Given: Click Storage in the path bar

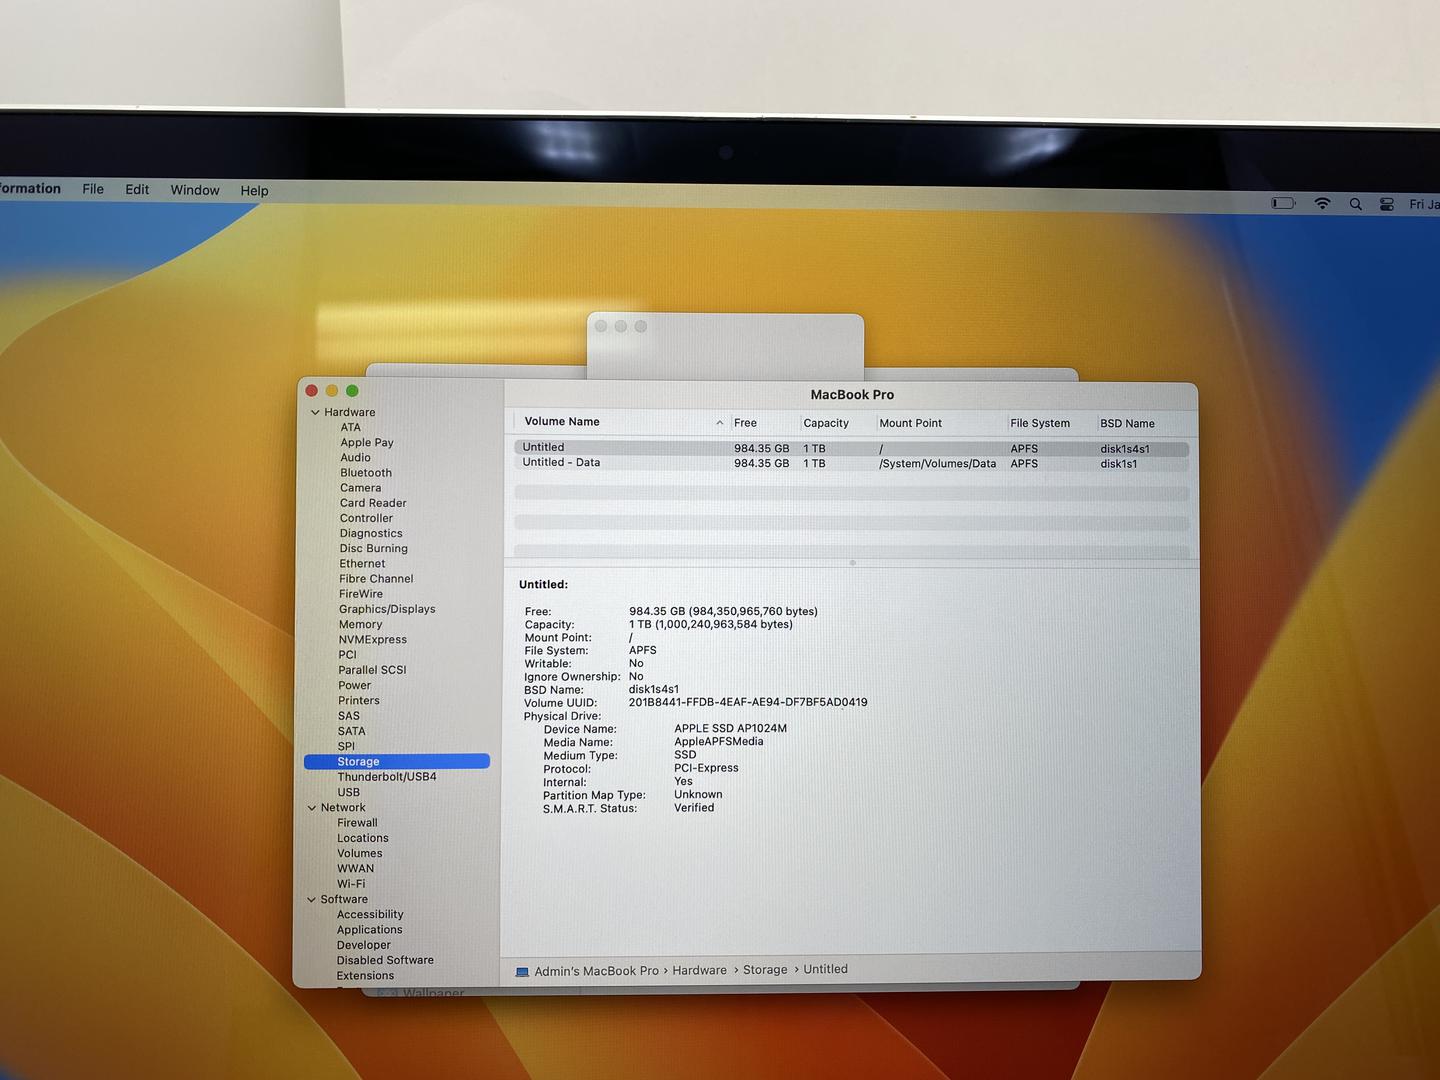Looking at the screenshot, I should click(x=765, y=970).
